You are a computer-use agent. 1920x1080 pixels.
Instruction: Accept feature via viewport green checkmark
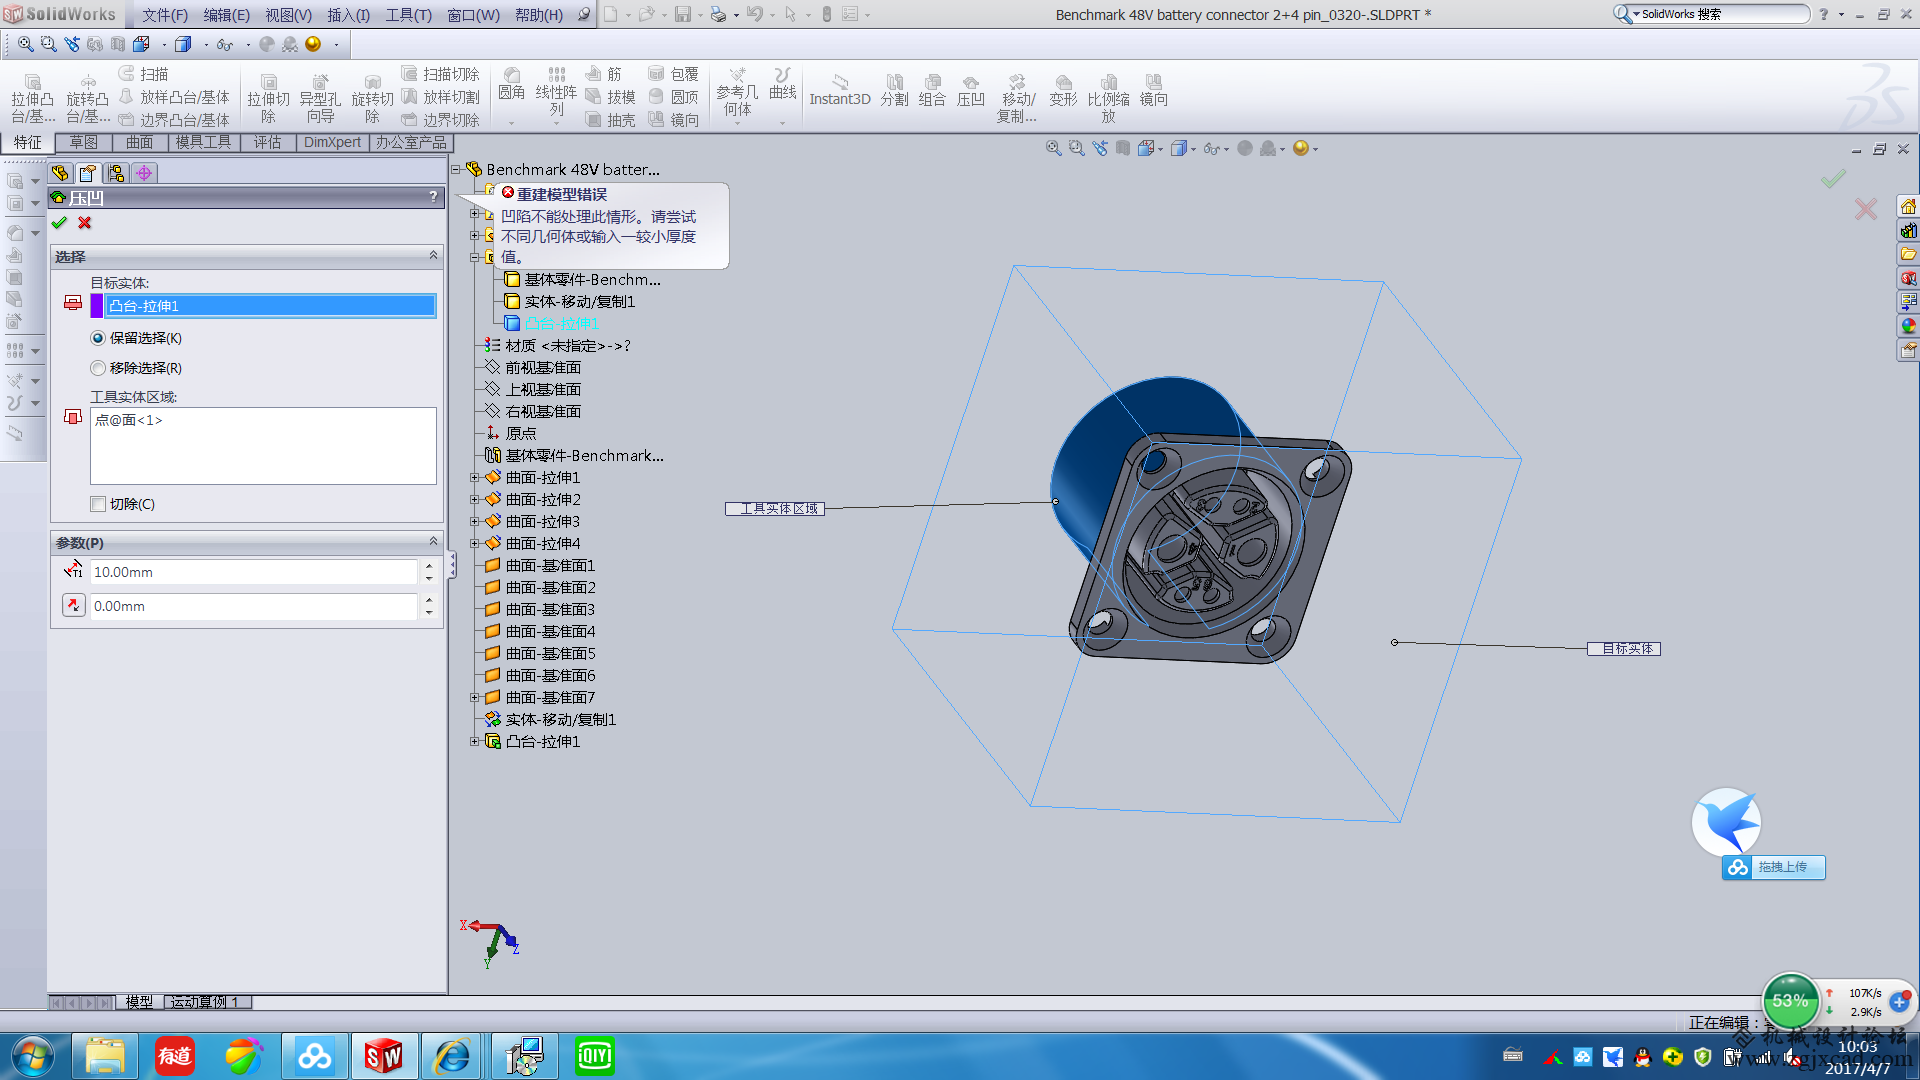pos(1833,179)
